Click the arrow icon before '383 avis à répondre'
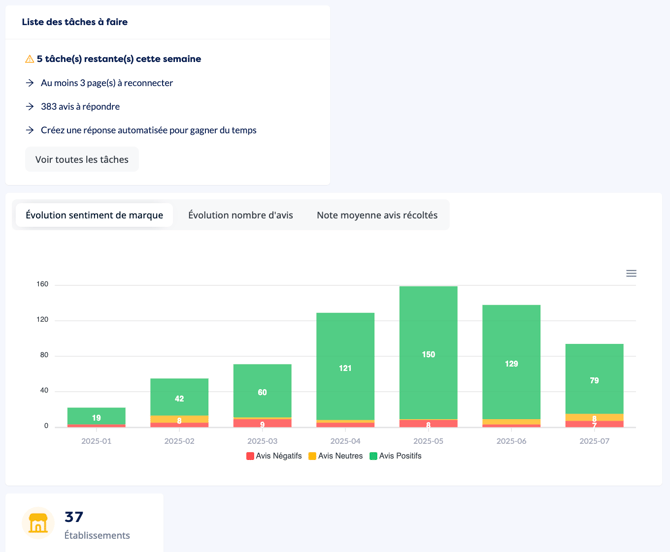Image resolution: width=670 pixels, height=552 pixels. point(29,106)
